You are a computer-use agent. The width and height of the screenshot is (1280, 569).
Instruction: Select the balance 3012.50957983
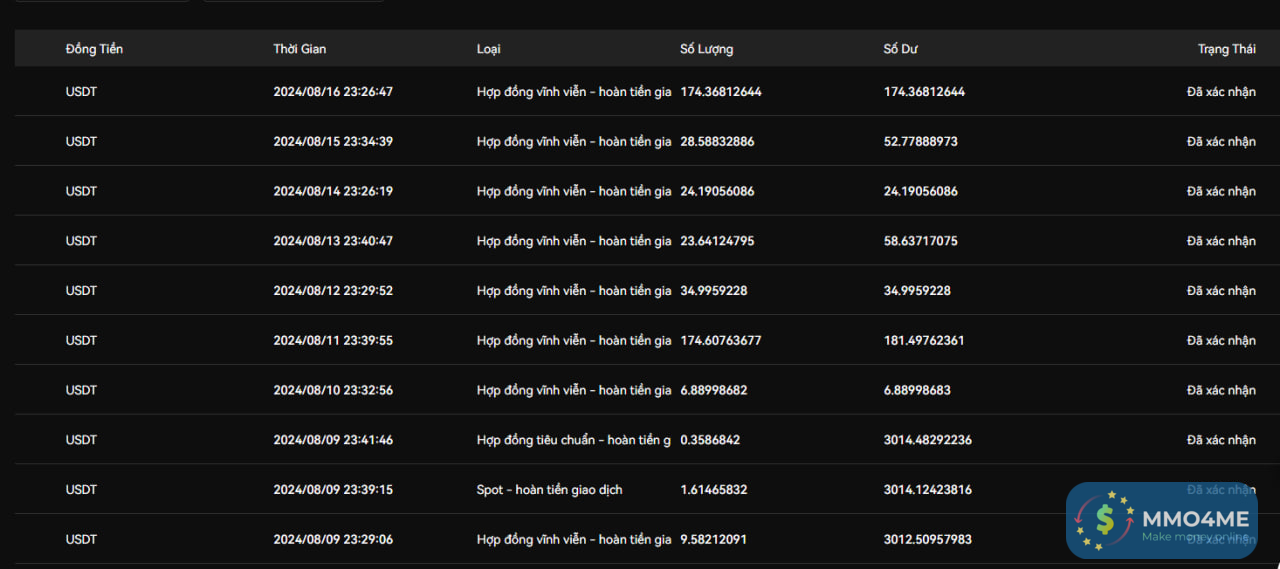click(928, 539)
